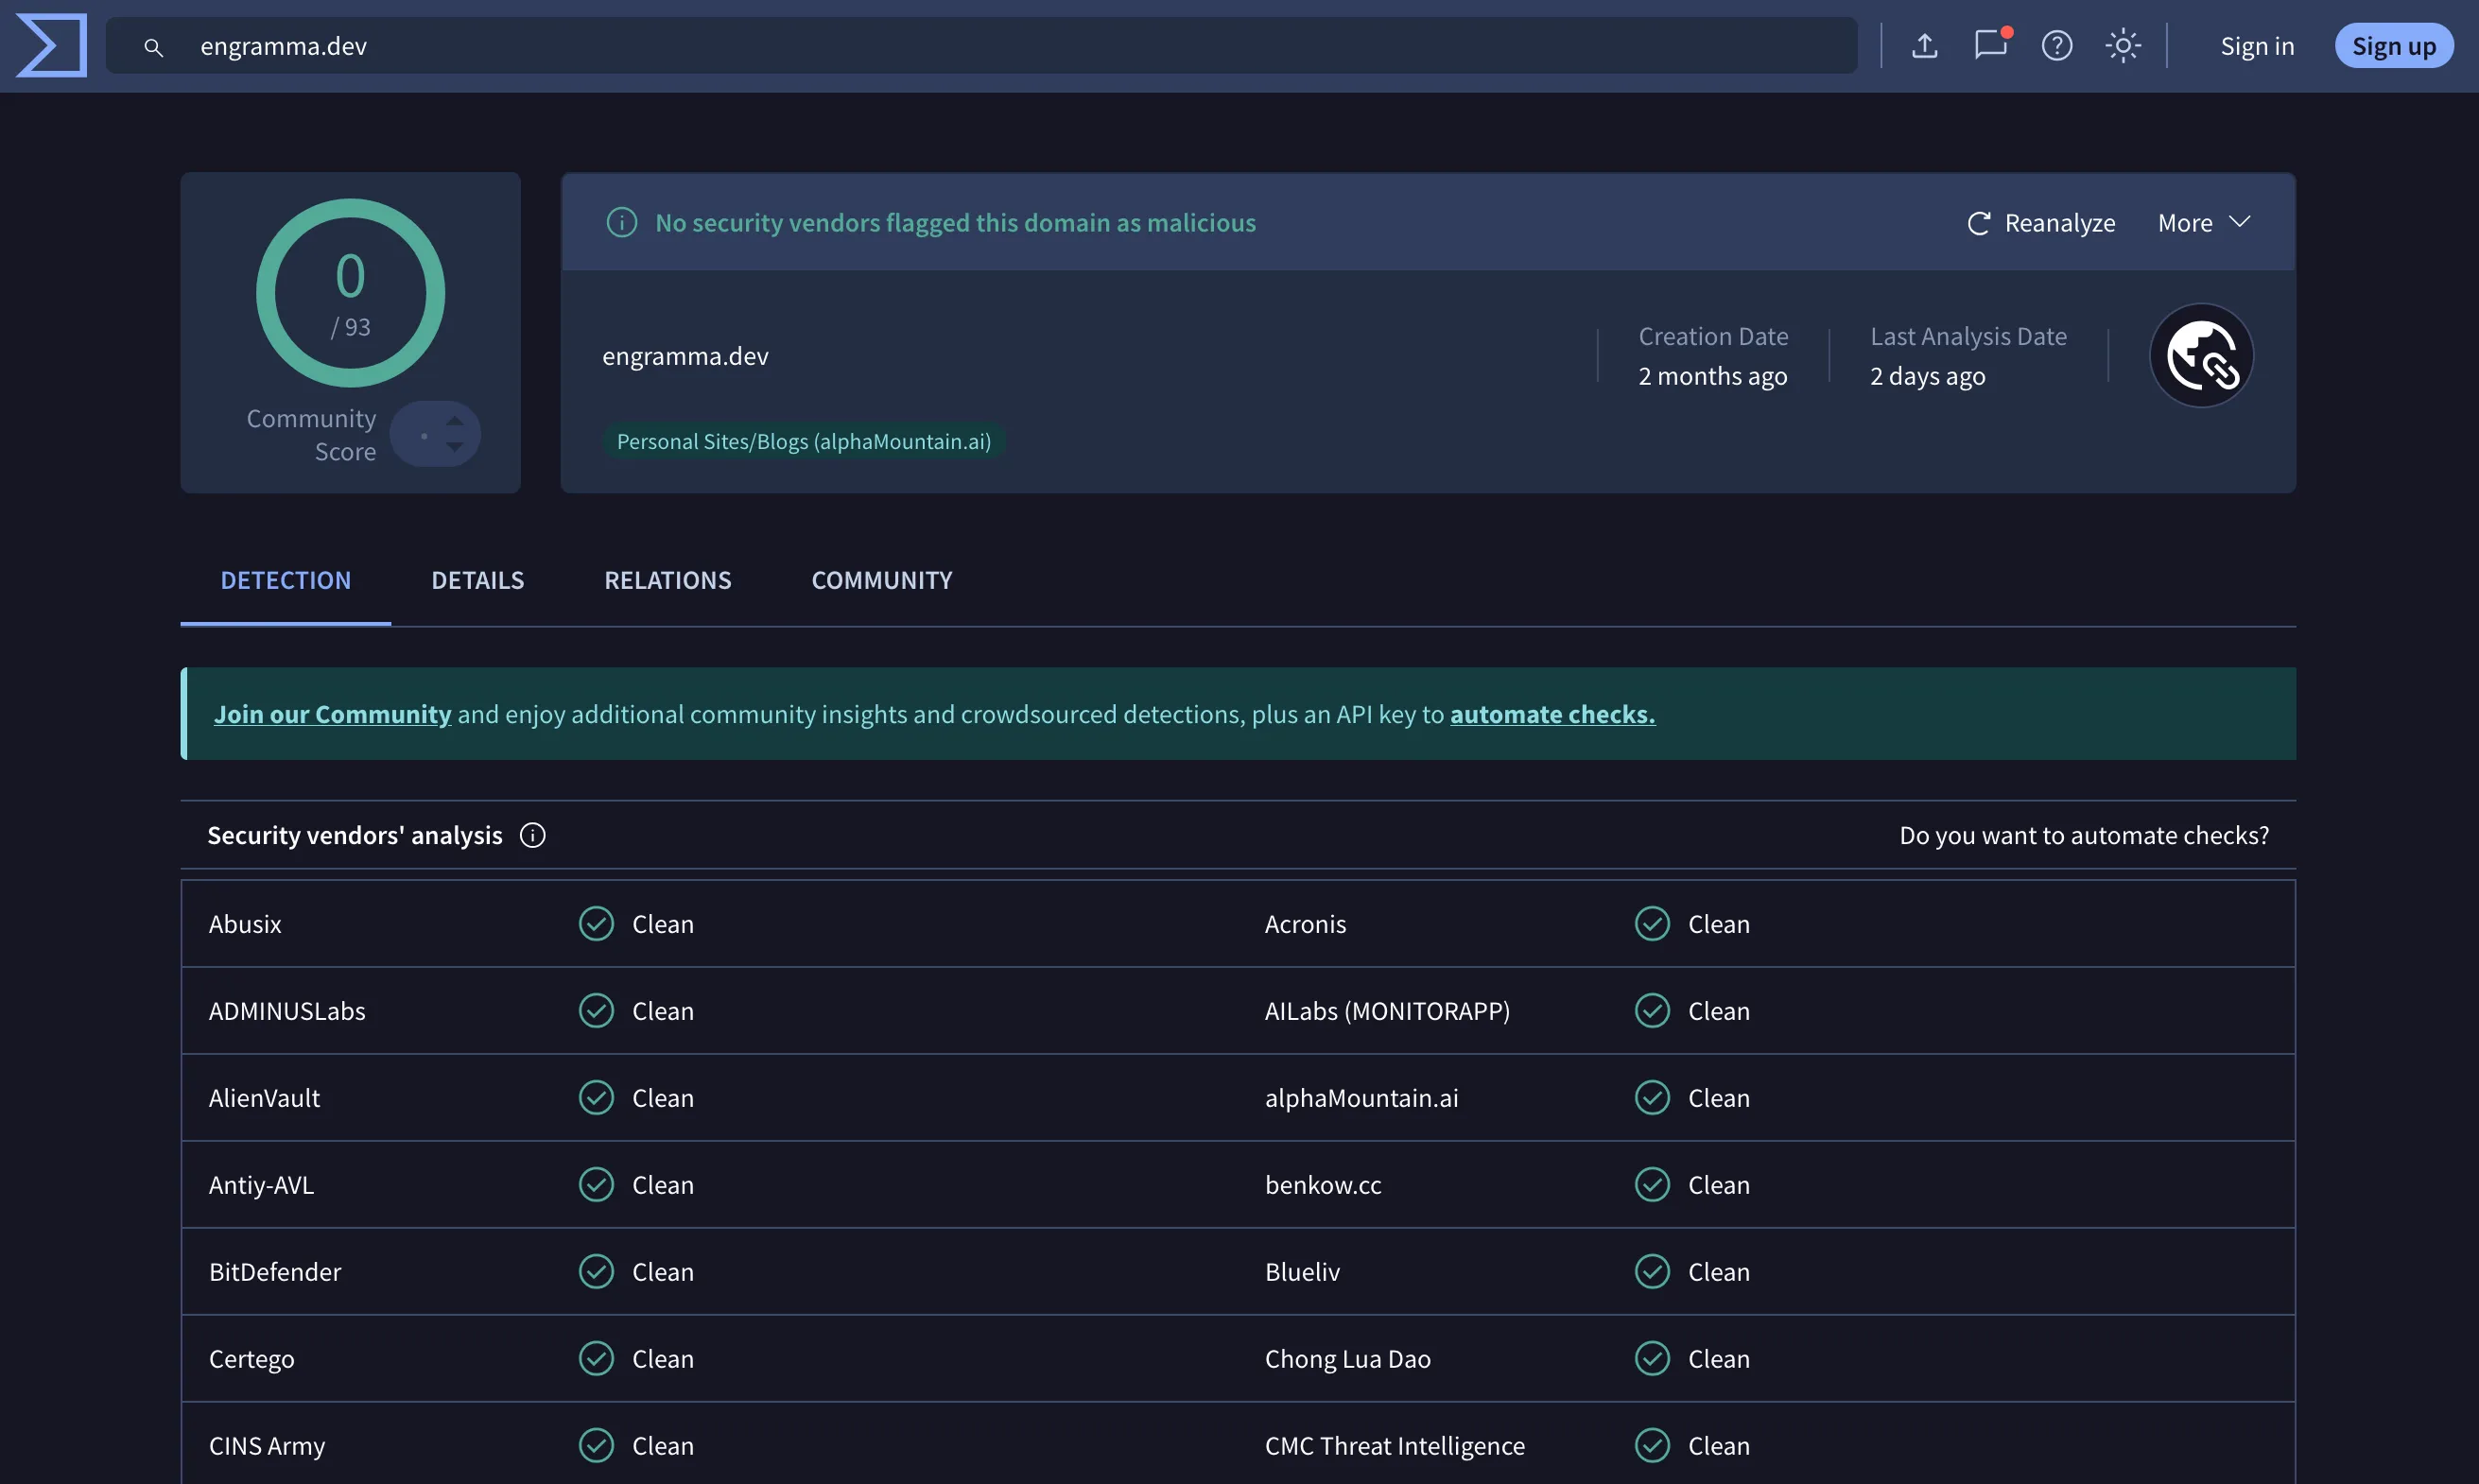Open the RELATIONS tab
The height and width of the screenshot is (1484, 2479).
(667, 580)
